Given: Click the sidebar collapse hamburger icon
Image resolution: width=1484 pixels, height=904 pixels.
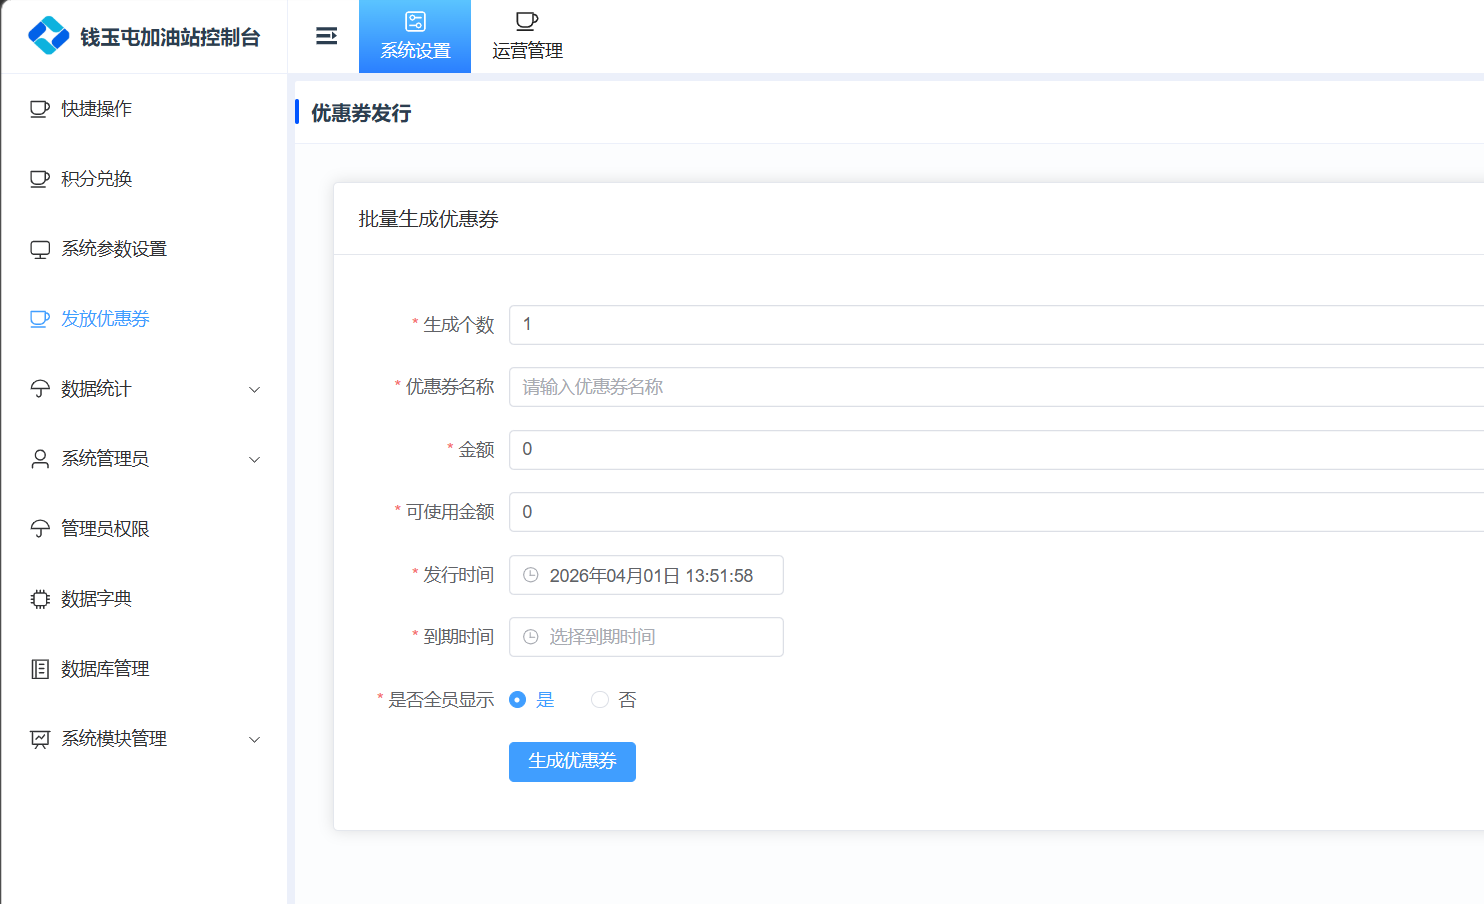Looking at the screenshot, I should point(326,36).
